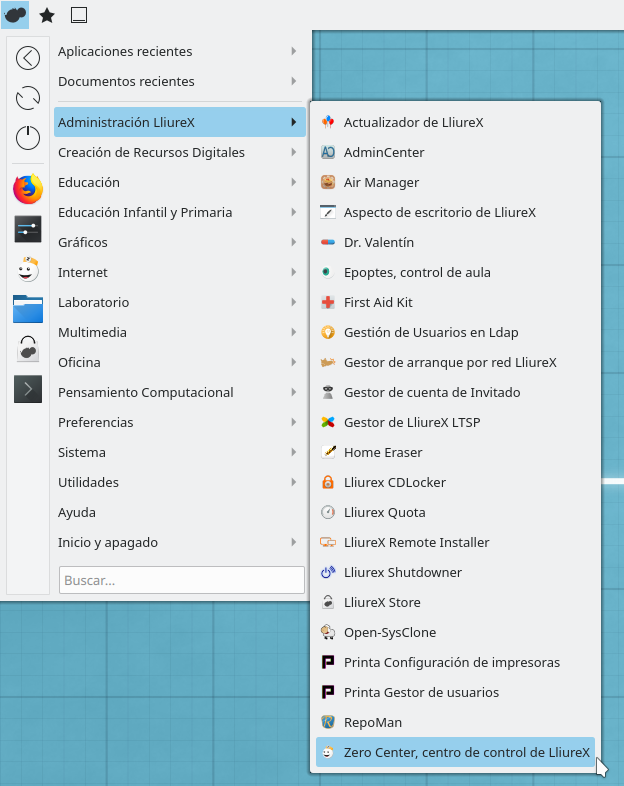Start Actualizador de LliureX

413,122
